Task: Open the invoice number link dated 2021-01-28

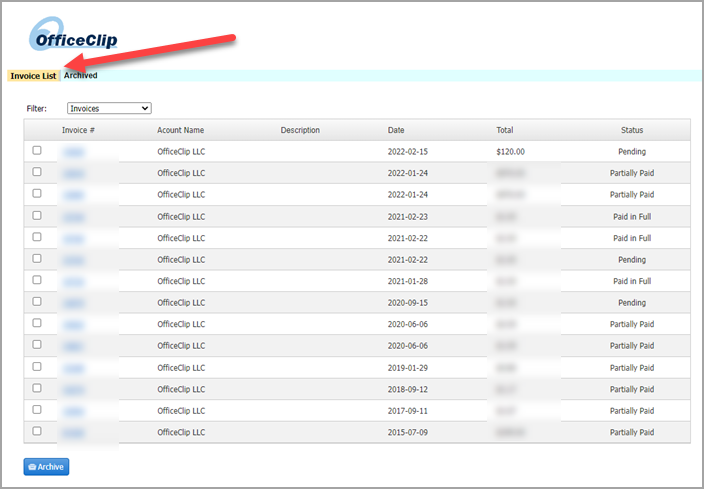Action: 73,282
